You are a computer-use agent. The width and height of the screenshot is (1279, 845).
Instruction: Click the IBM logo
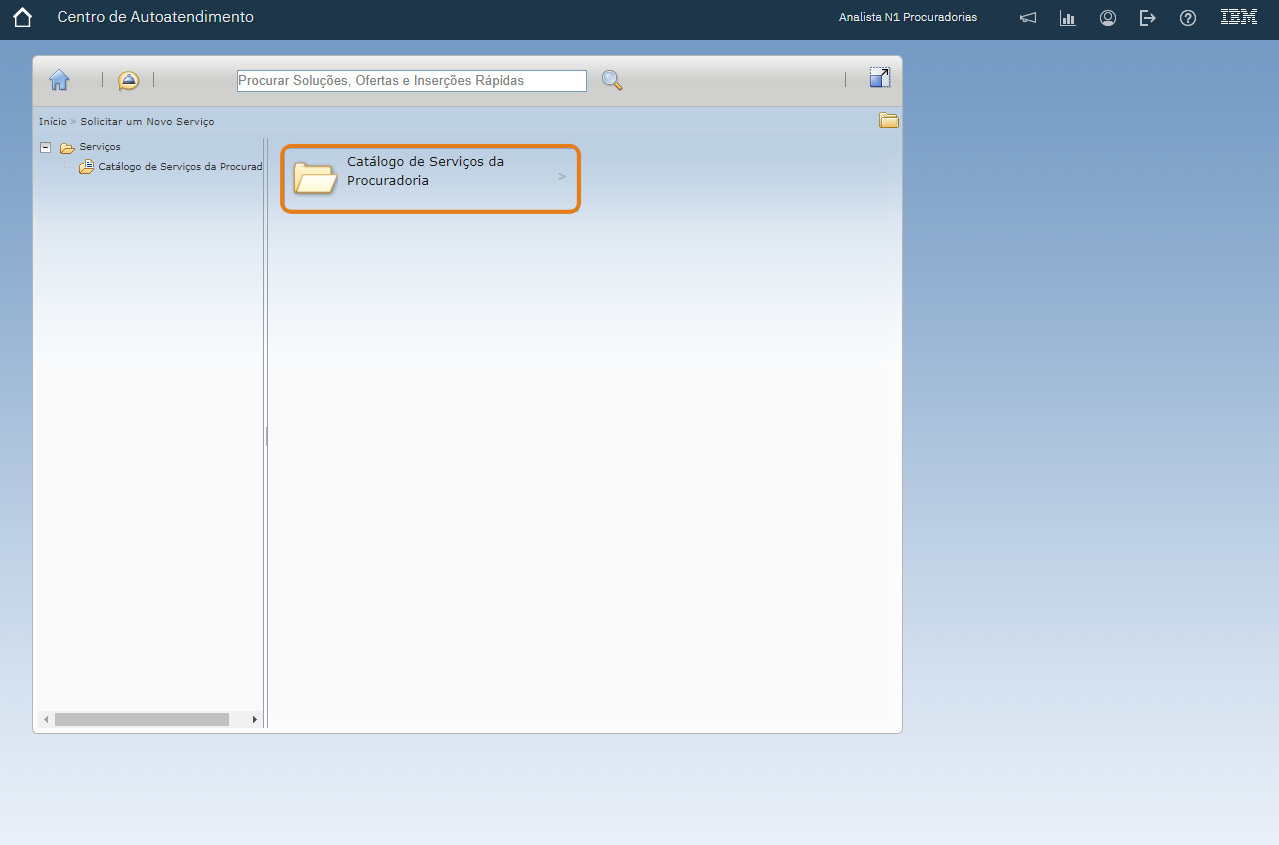[x=1239, y=17]
